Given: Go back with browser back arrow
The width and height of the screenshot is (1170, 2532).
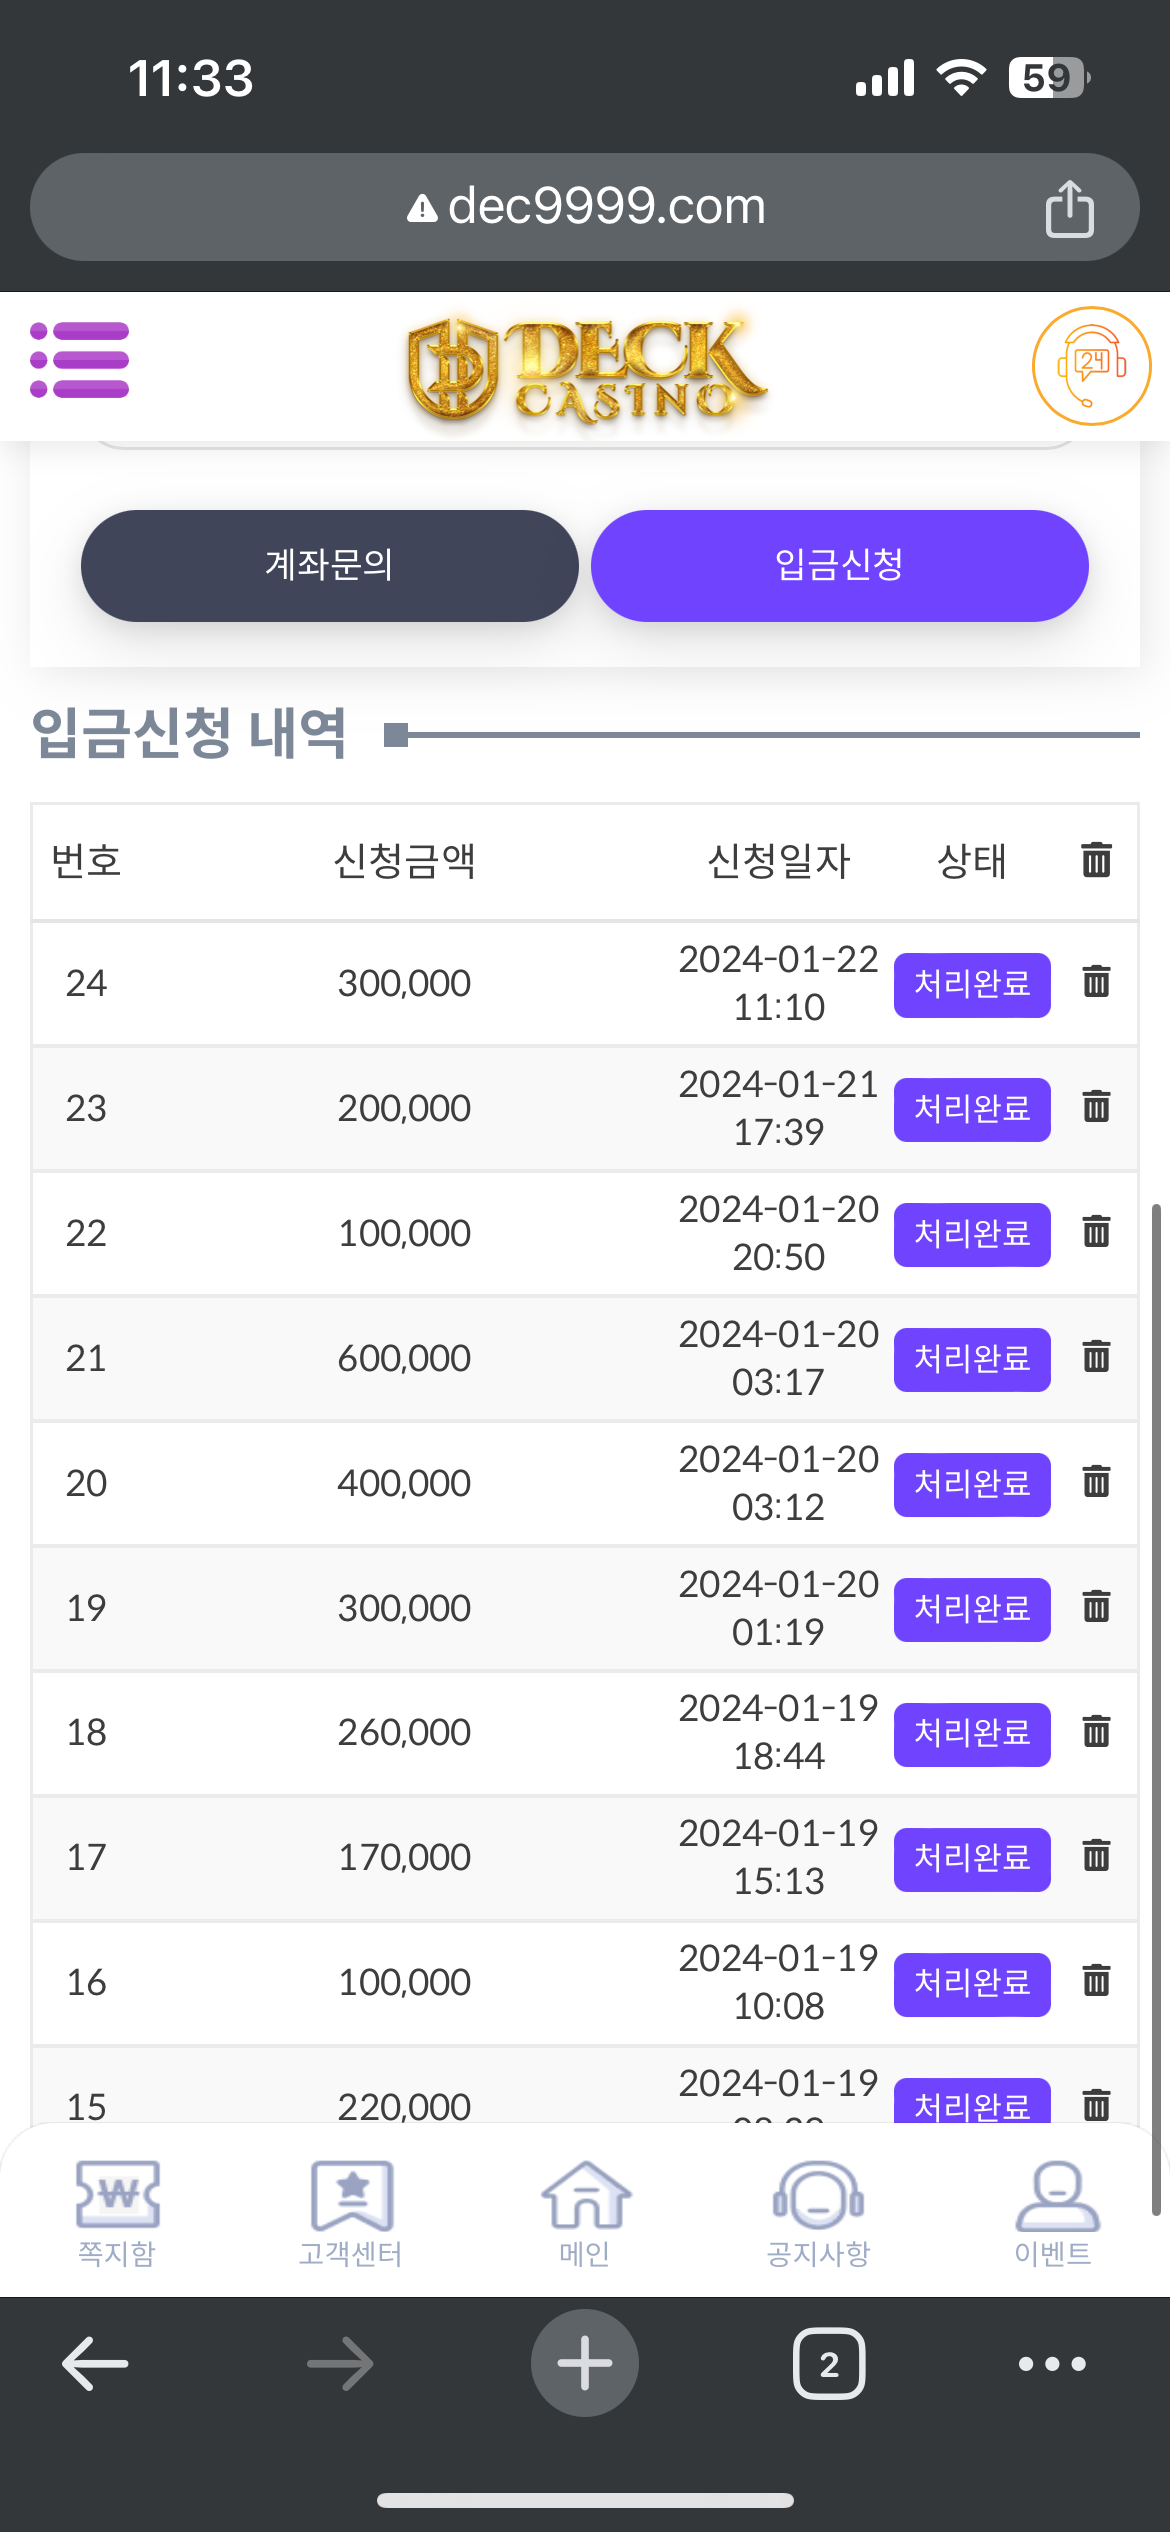Looking at the screenshot, I should pyautogui.click(x=96, y=2364).
